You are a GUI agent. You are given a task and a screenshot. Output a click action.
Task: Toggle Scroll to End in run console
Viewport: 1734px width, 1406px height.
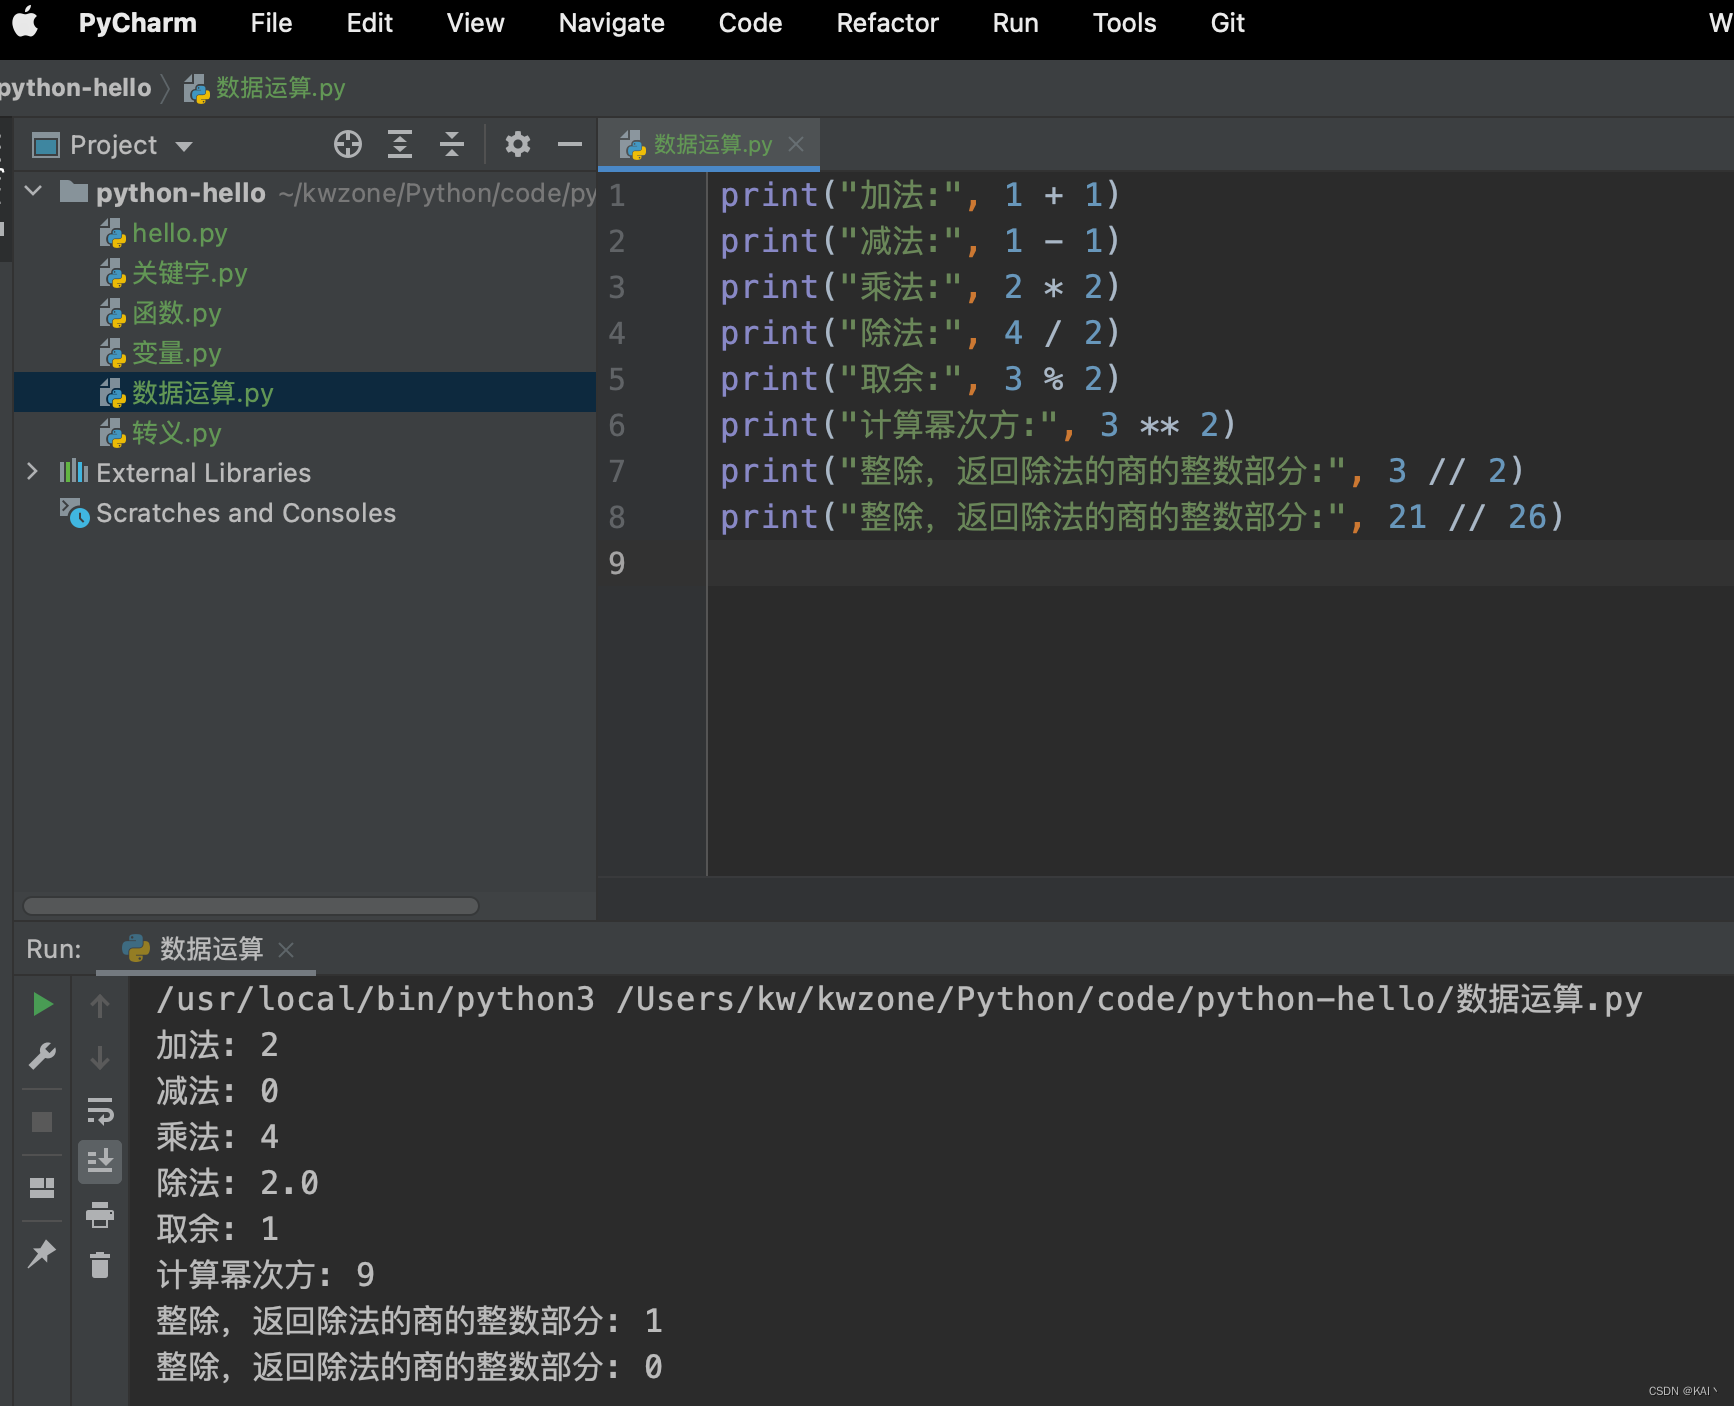[x=100, y=1162]
